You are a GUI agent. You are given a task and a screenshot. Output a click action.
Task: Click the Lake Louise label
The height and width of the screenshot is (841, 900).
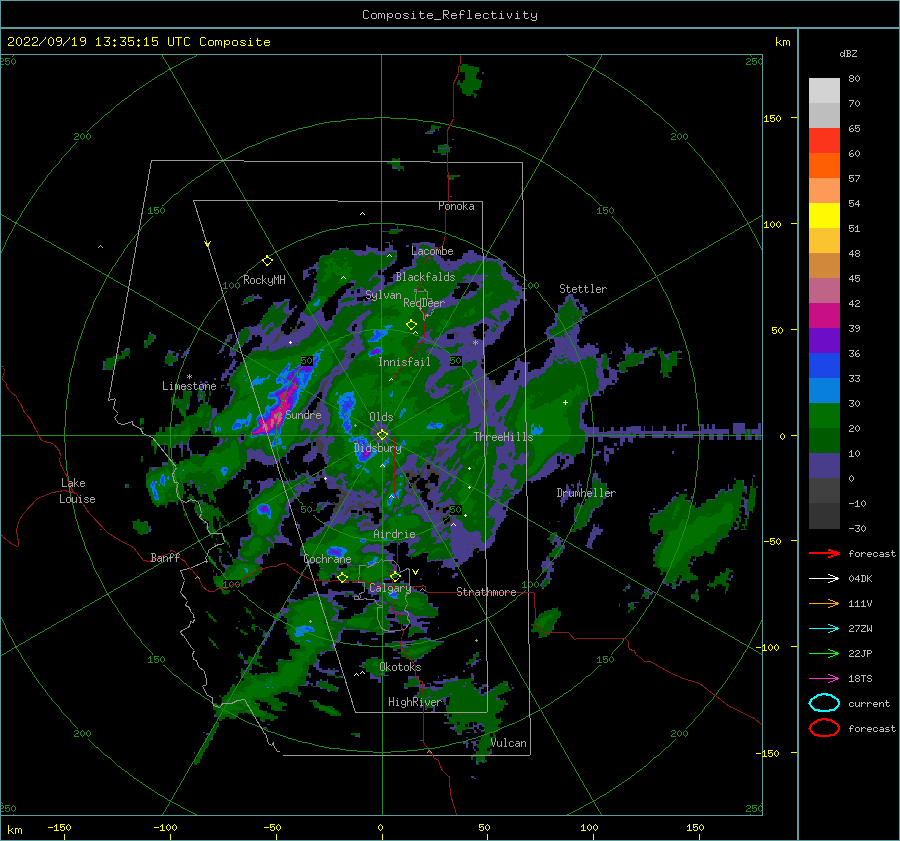pos(77,491)
